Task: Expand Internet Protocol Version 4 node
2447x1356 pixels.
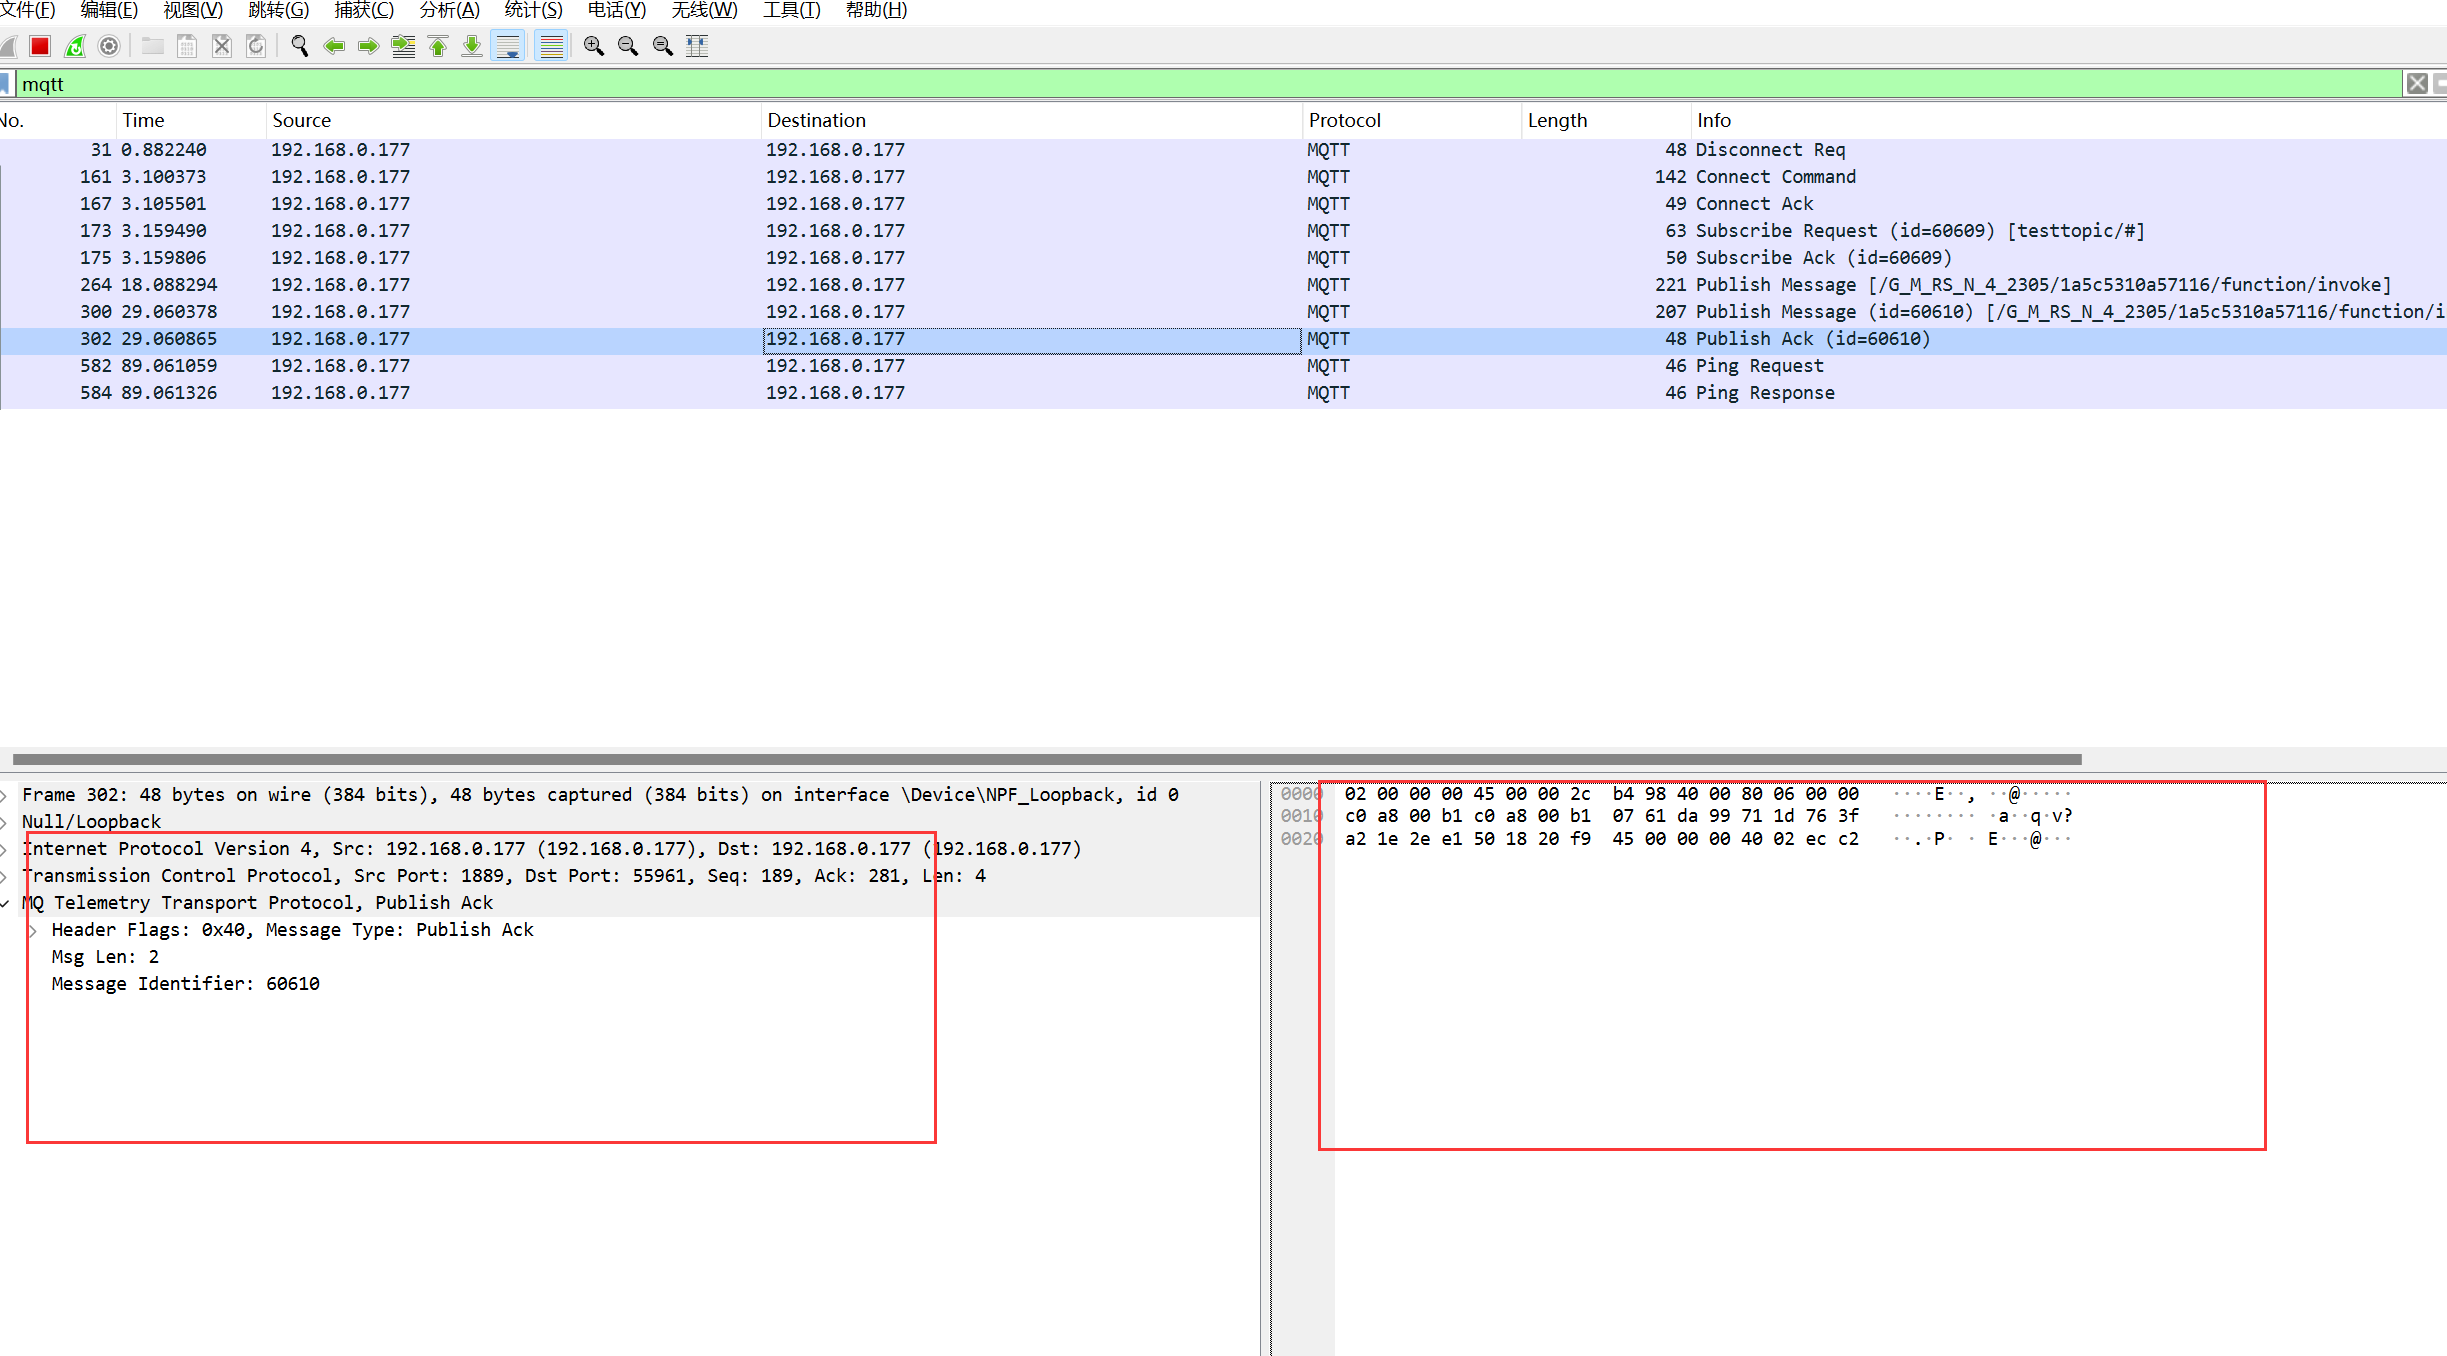Action: click(x=5, y=849)
